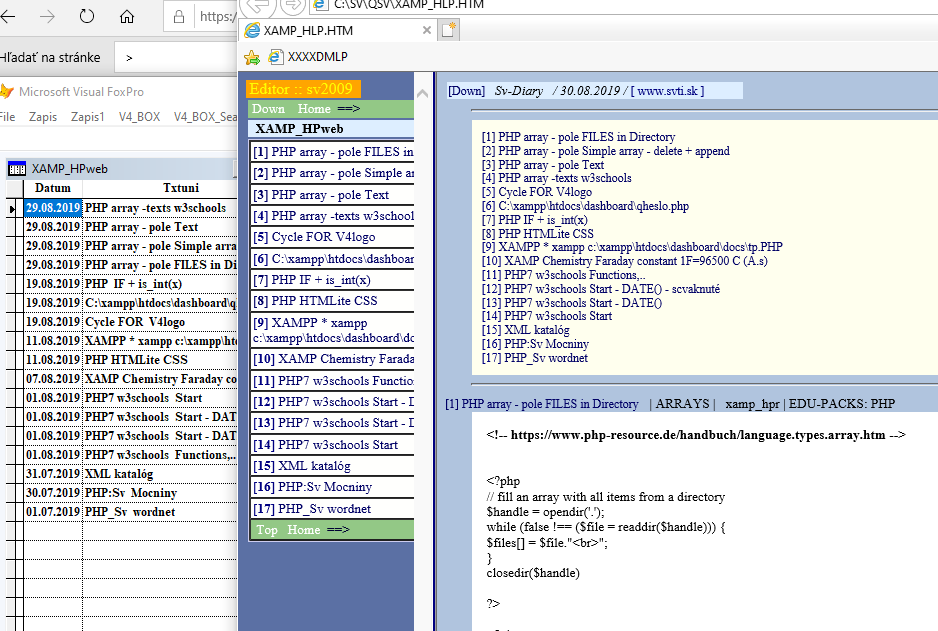Click the browser forward arrow
Viewport: 938px width, 631px height.
coord(47,17)
